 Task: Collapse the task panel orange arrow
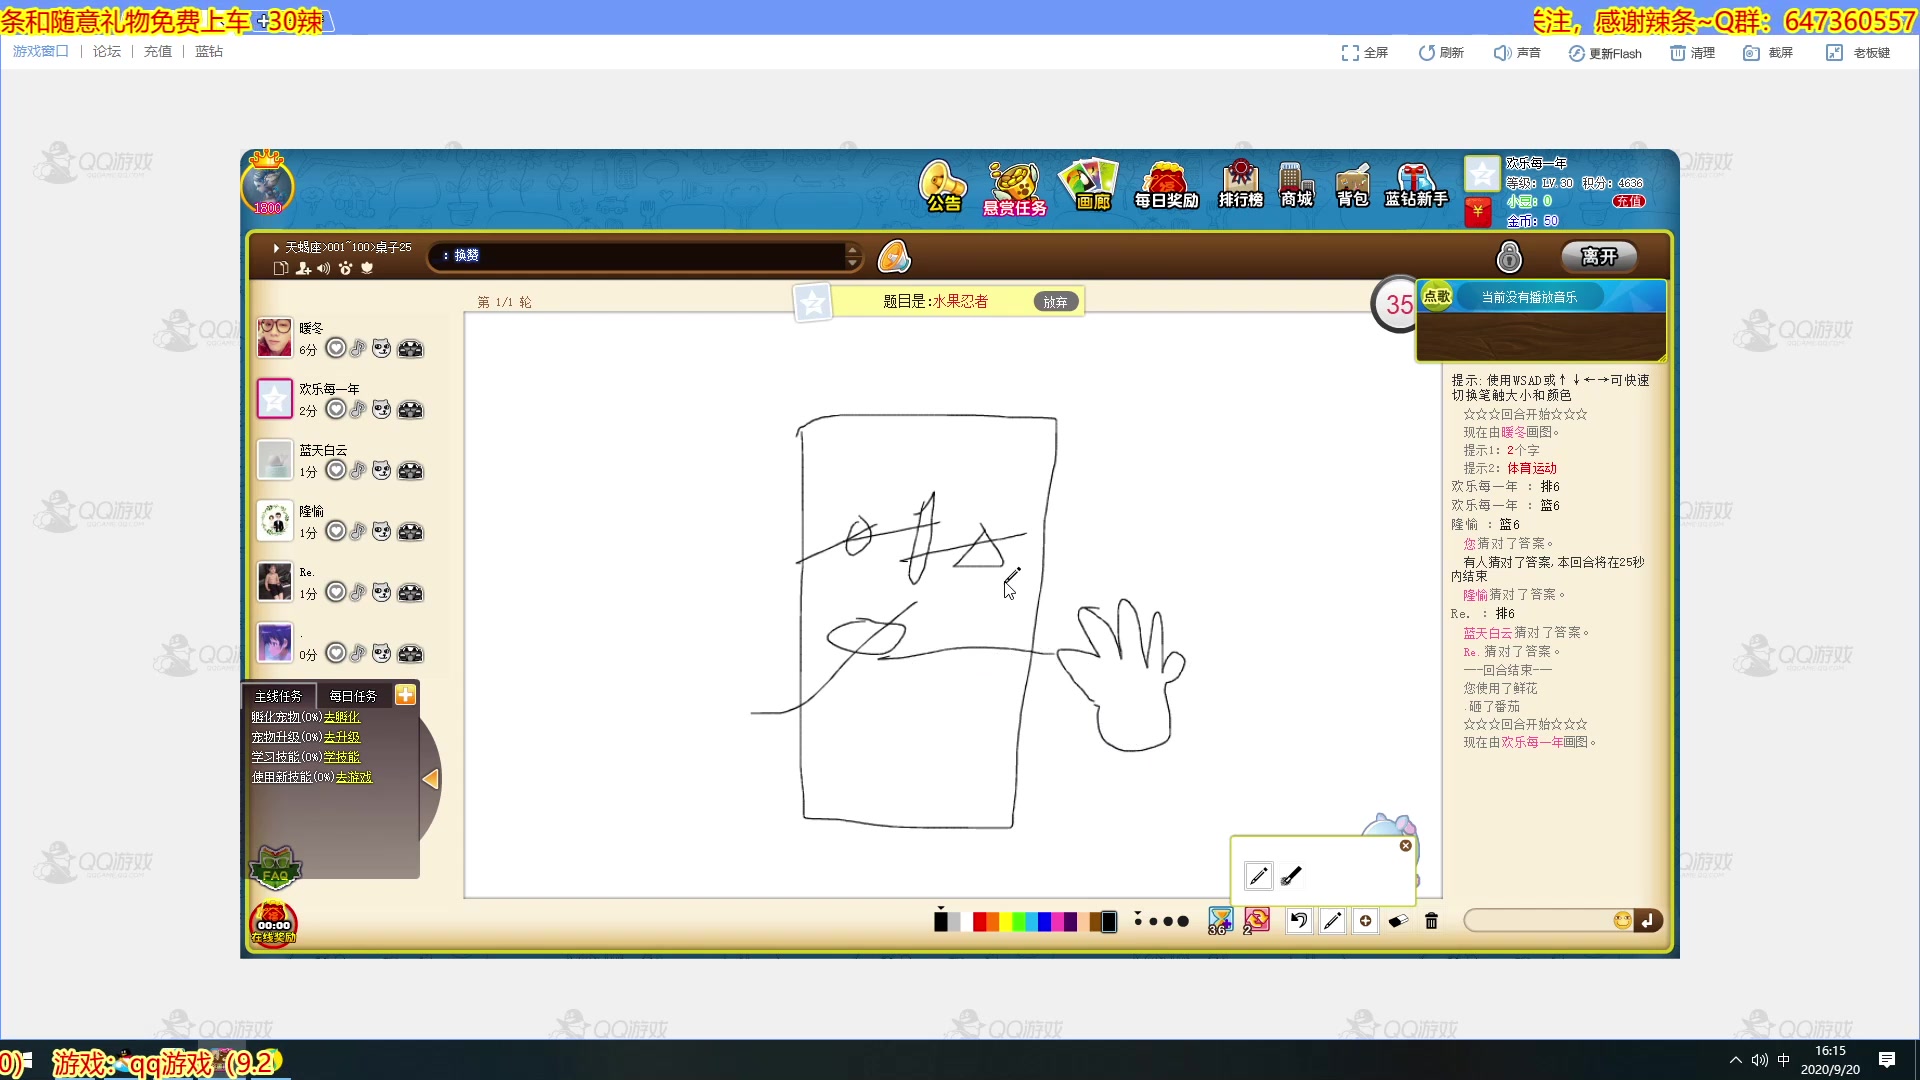[x=430, y=778]
